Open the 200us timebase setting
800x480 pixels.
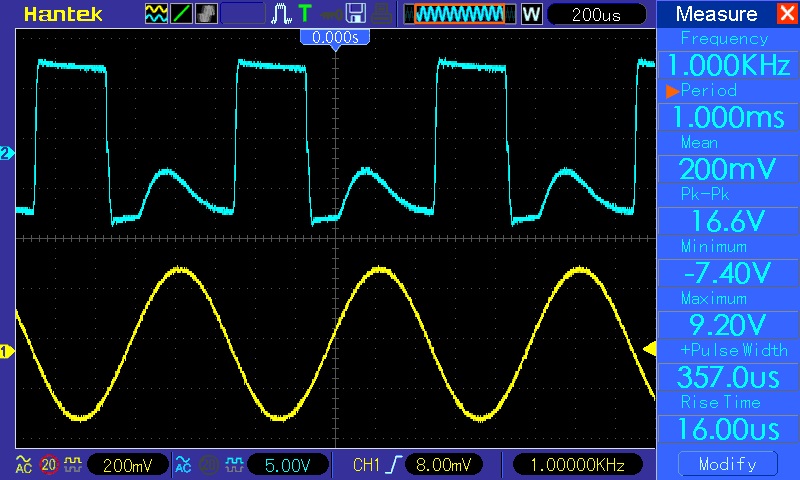click(x=596, y=14)
